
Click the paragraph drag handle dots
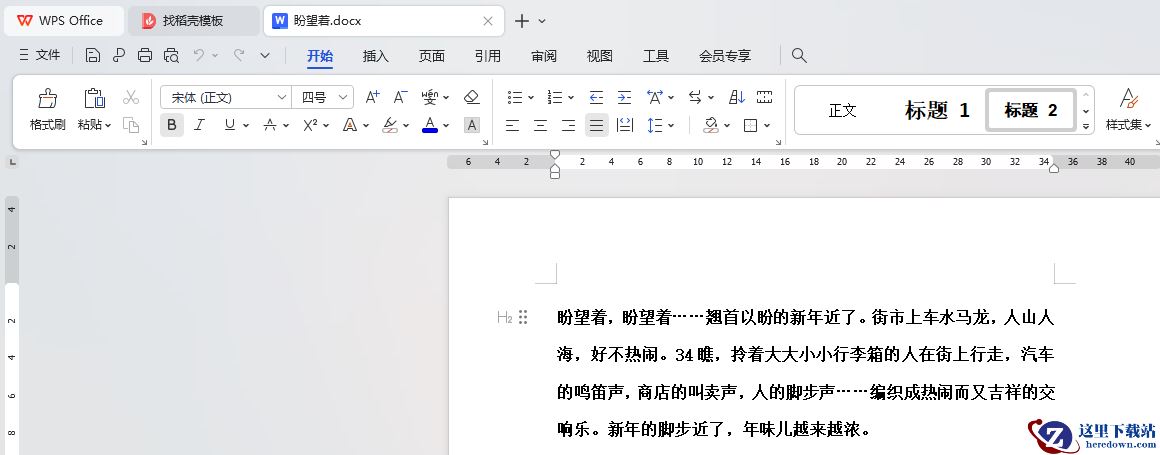(x=523, y=317)
